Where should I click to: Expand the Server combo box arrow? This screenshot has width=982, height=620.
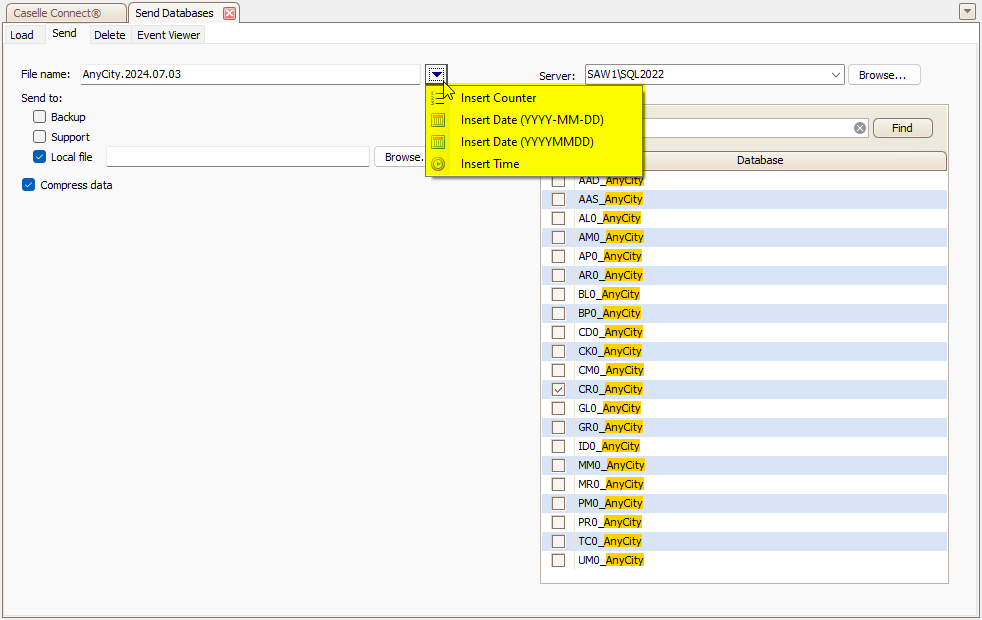pyautogui.click(x=835, y=75)
